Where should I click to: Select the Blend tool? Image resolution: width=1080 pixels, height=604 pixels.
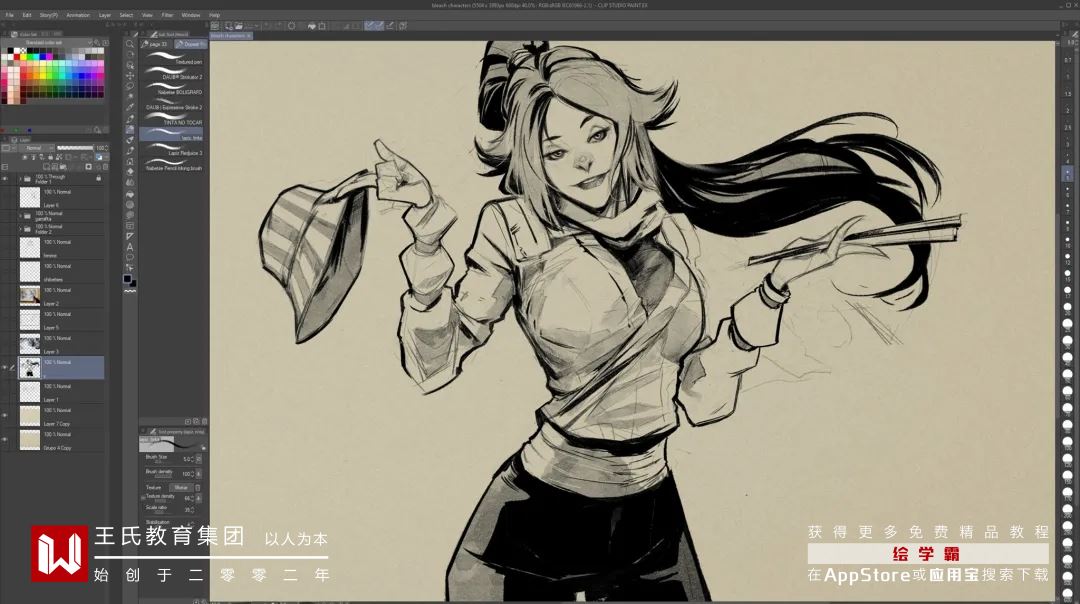[x=129, y=182]
